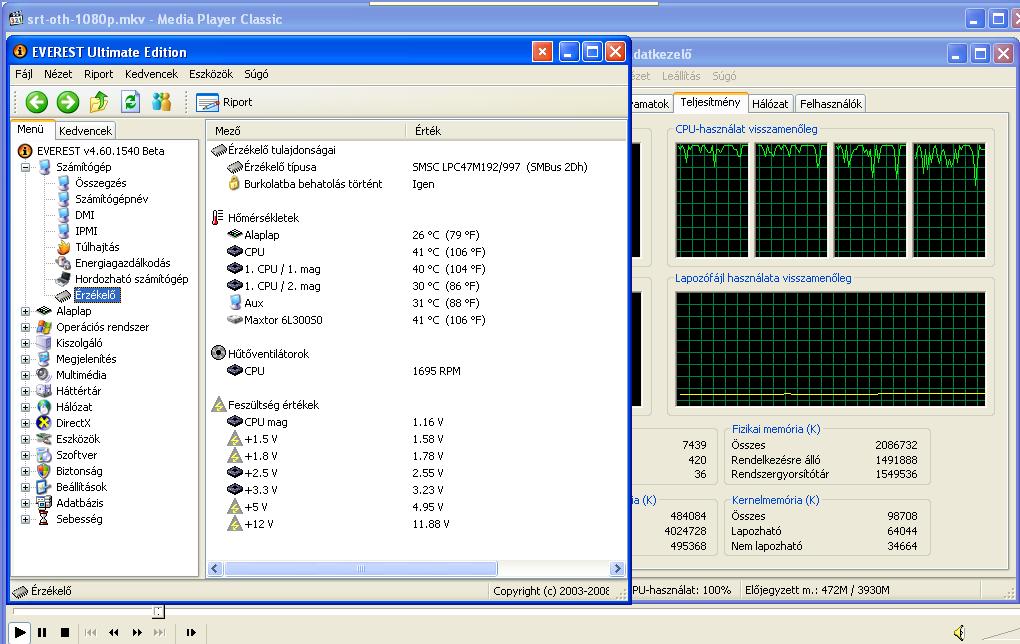Expand the Multimédia node

(x=25, y=375)
